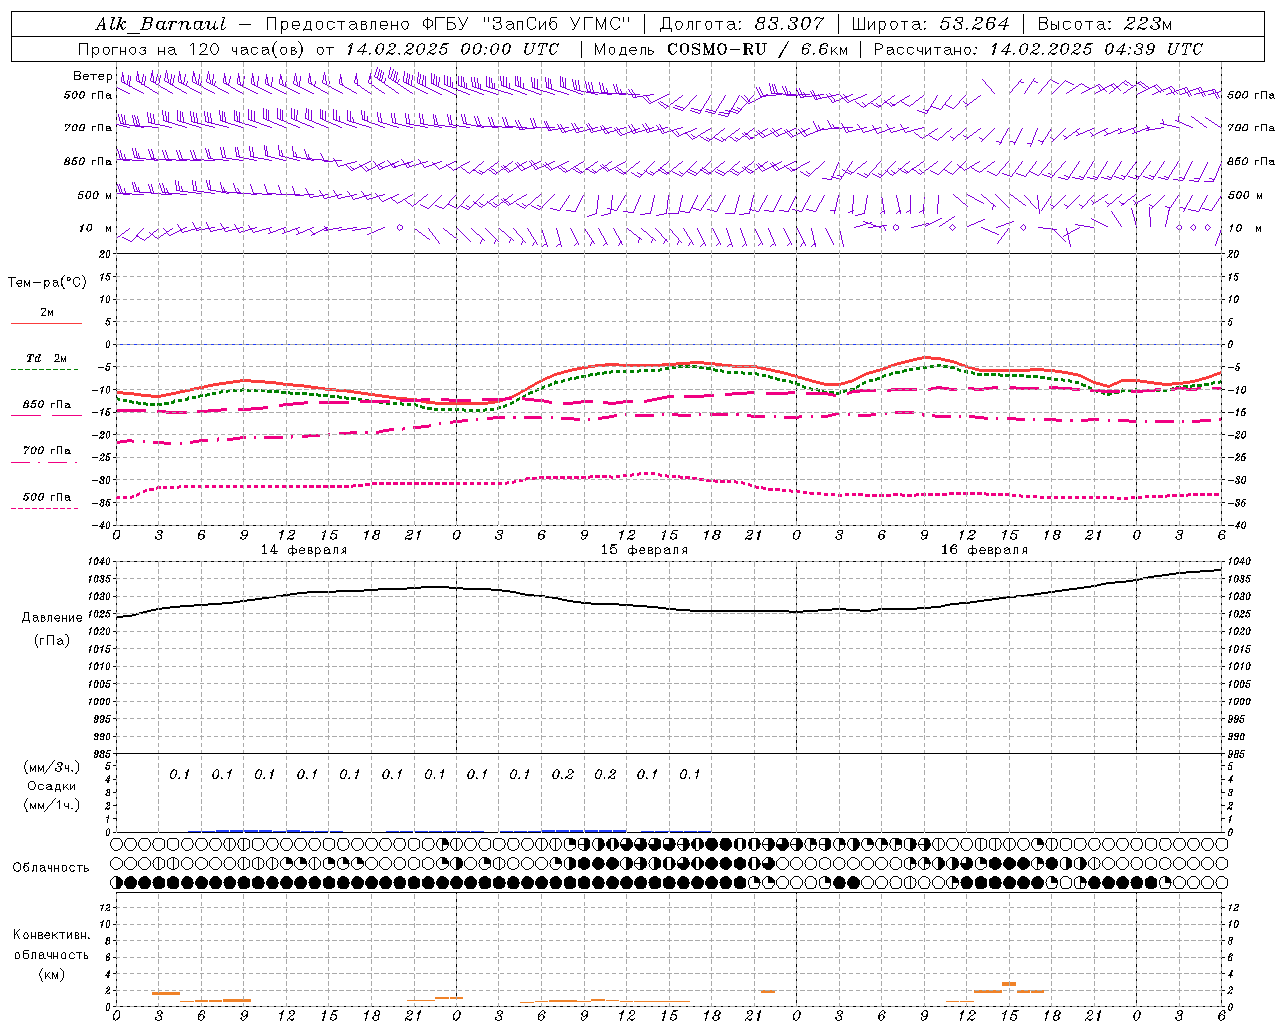This screenshot has width=1280, height=1024.
Task: Click the dotted 500 гПа legend line sample
Action: [46, 509]
